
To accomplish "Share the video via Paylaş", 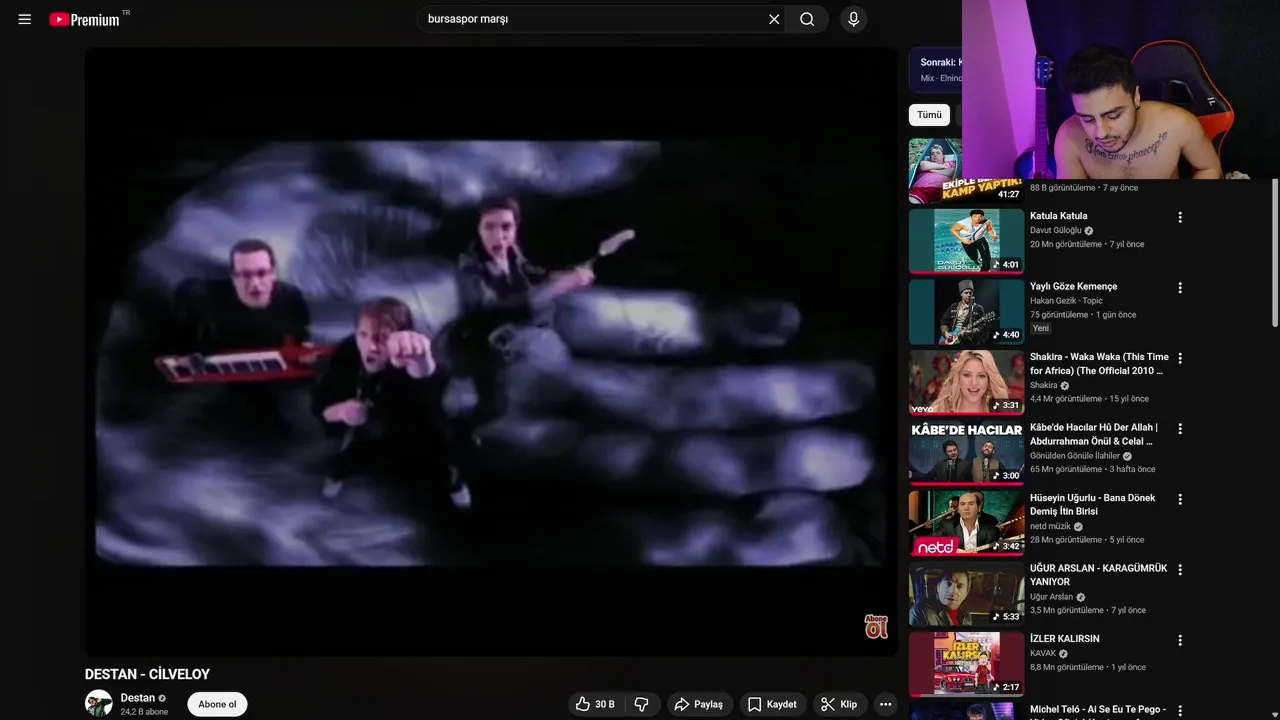I will 700,704.
